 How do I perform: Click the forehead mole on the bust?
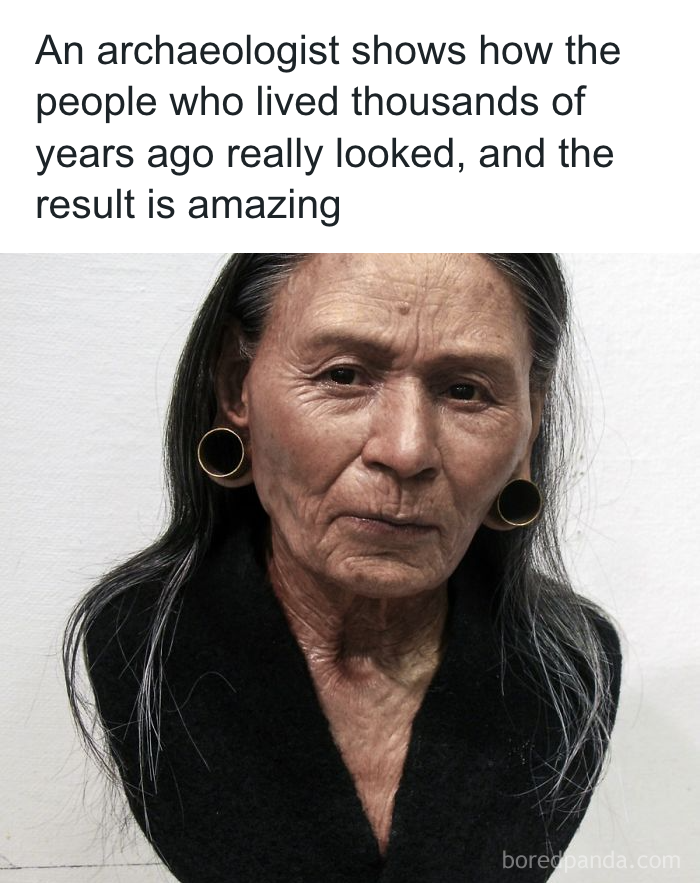[404, 308]
